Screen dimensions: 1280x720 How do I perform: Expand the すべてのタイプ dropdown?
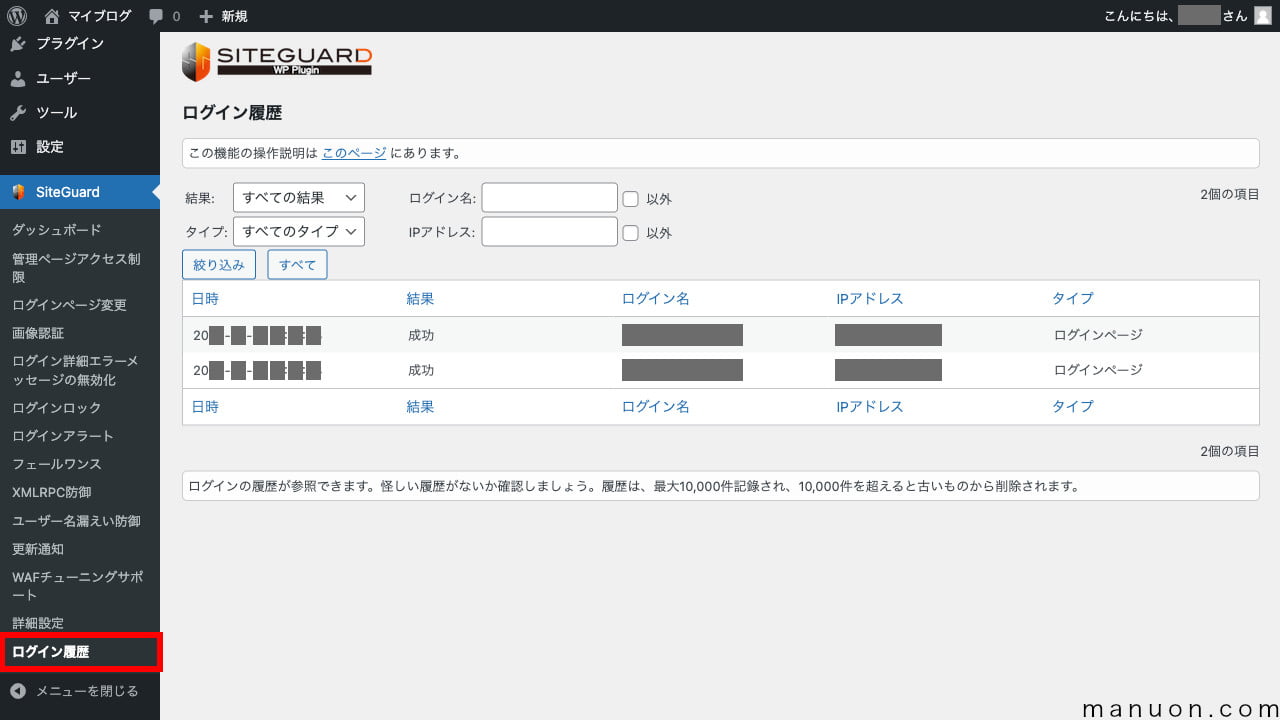click(299, 232)
